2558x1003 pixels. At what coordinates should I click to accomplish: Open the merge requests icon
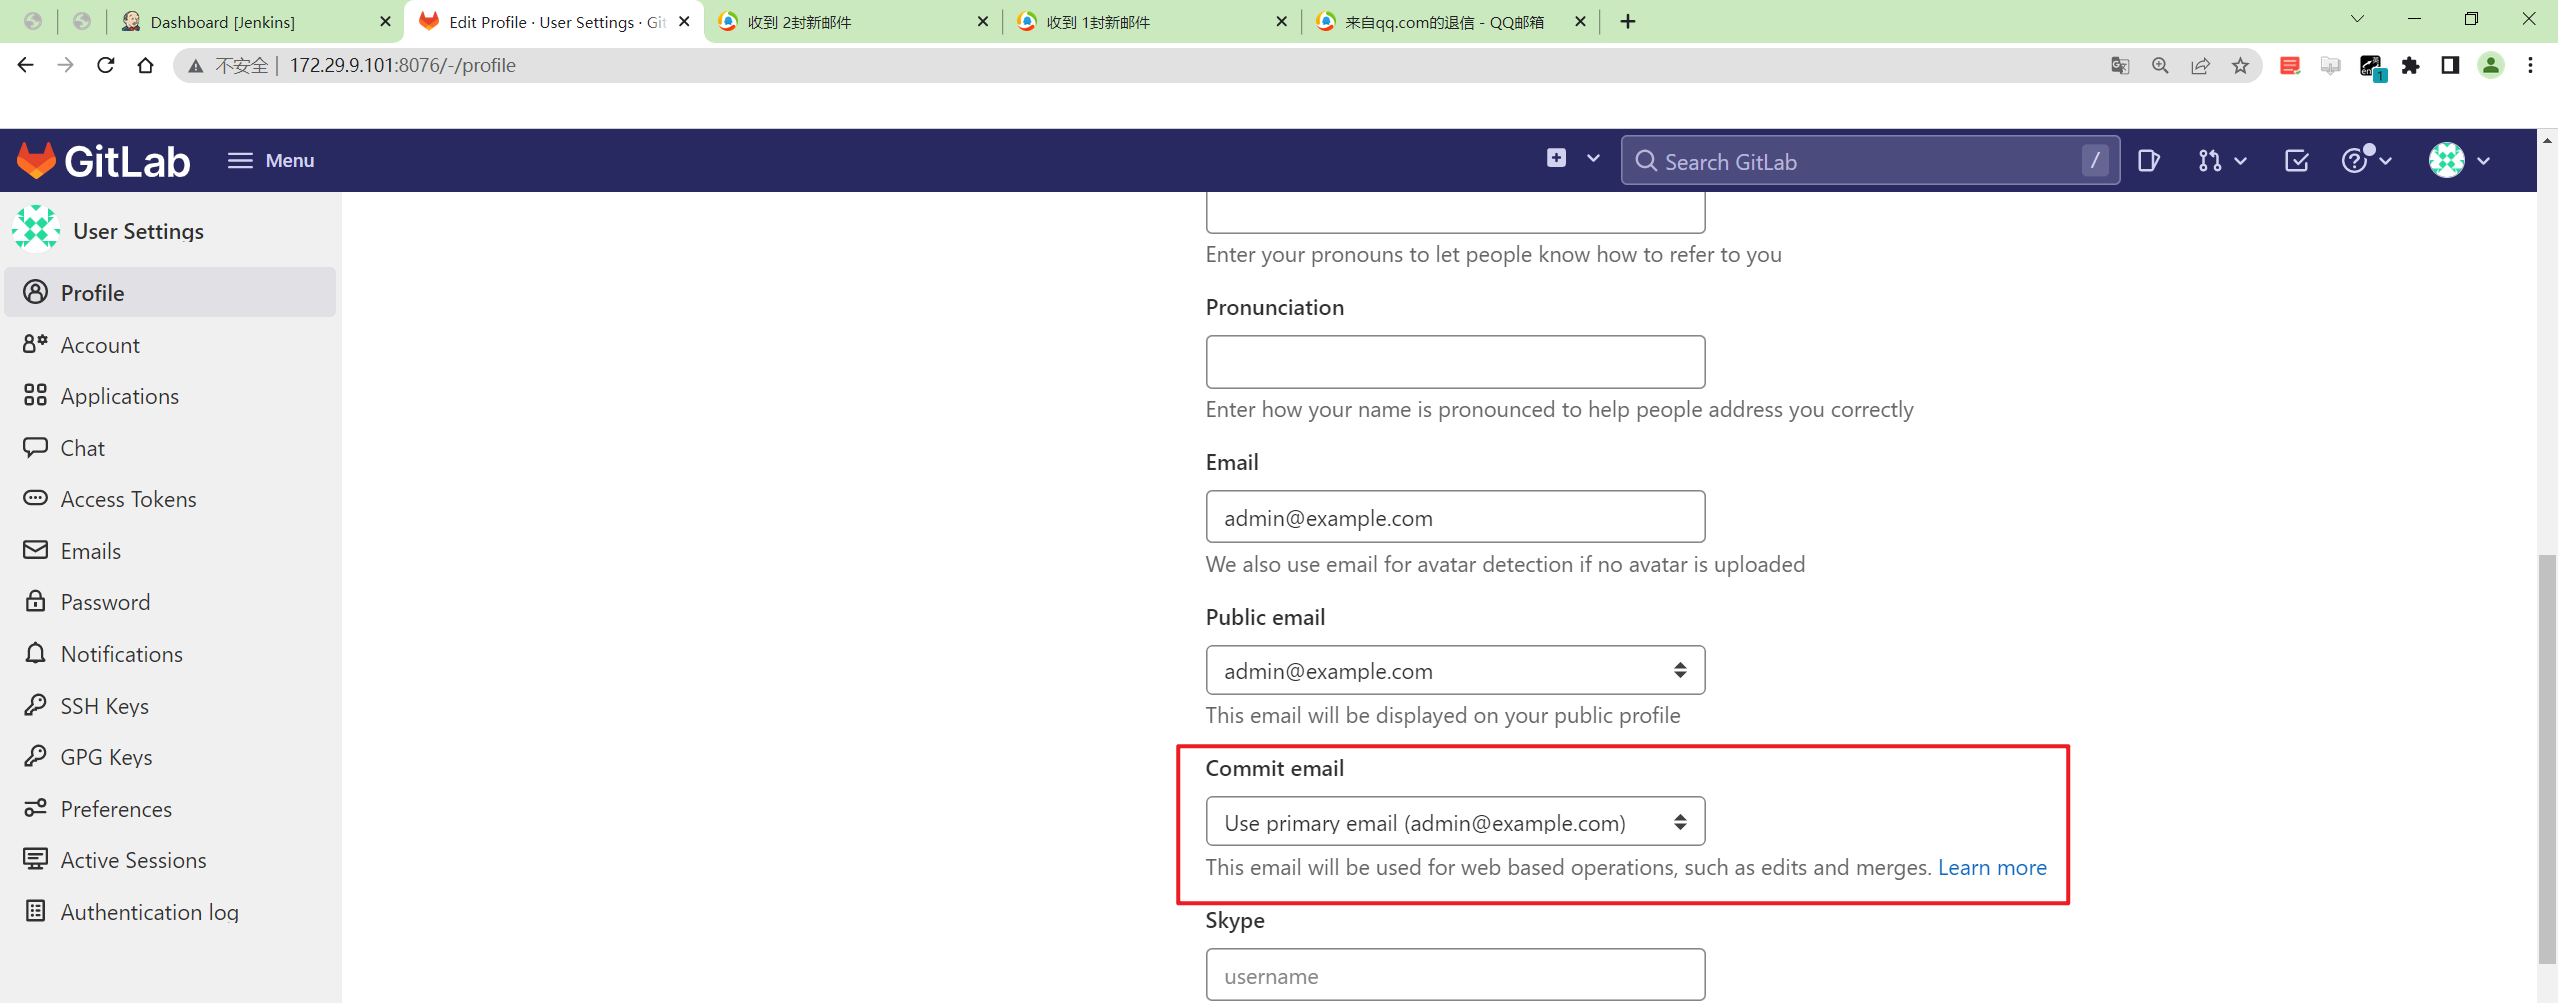[x=2209, y=160]
